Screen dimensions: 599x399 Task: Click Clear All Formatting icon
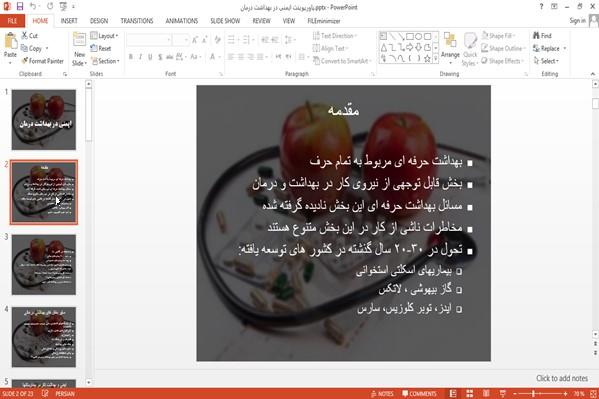[x=218, y=40]
